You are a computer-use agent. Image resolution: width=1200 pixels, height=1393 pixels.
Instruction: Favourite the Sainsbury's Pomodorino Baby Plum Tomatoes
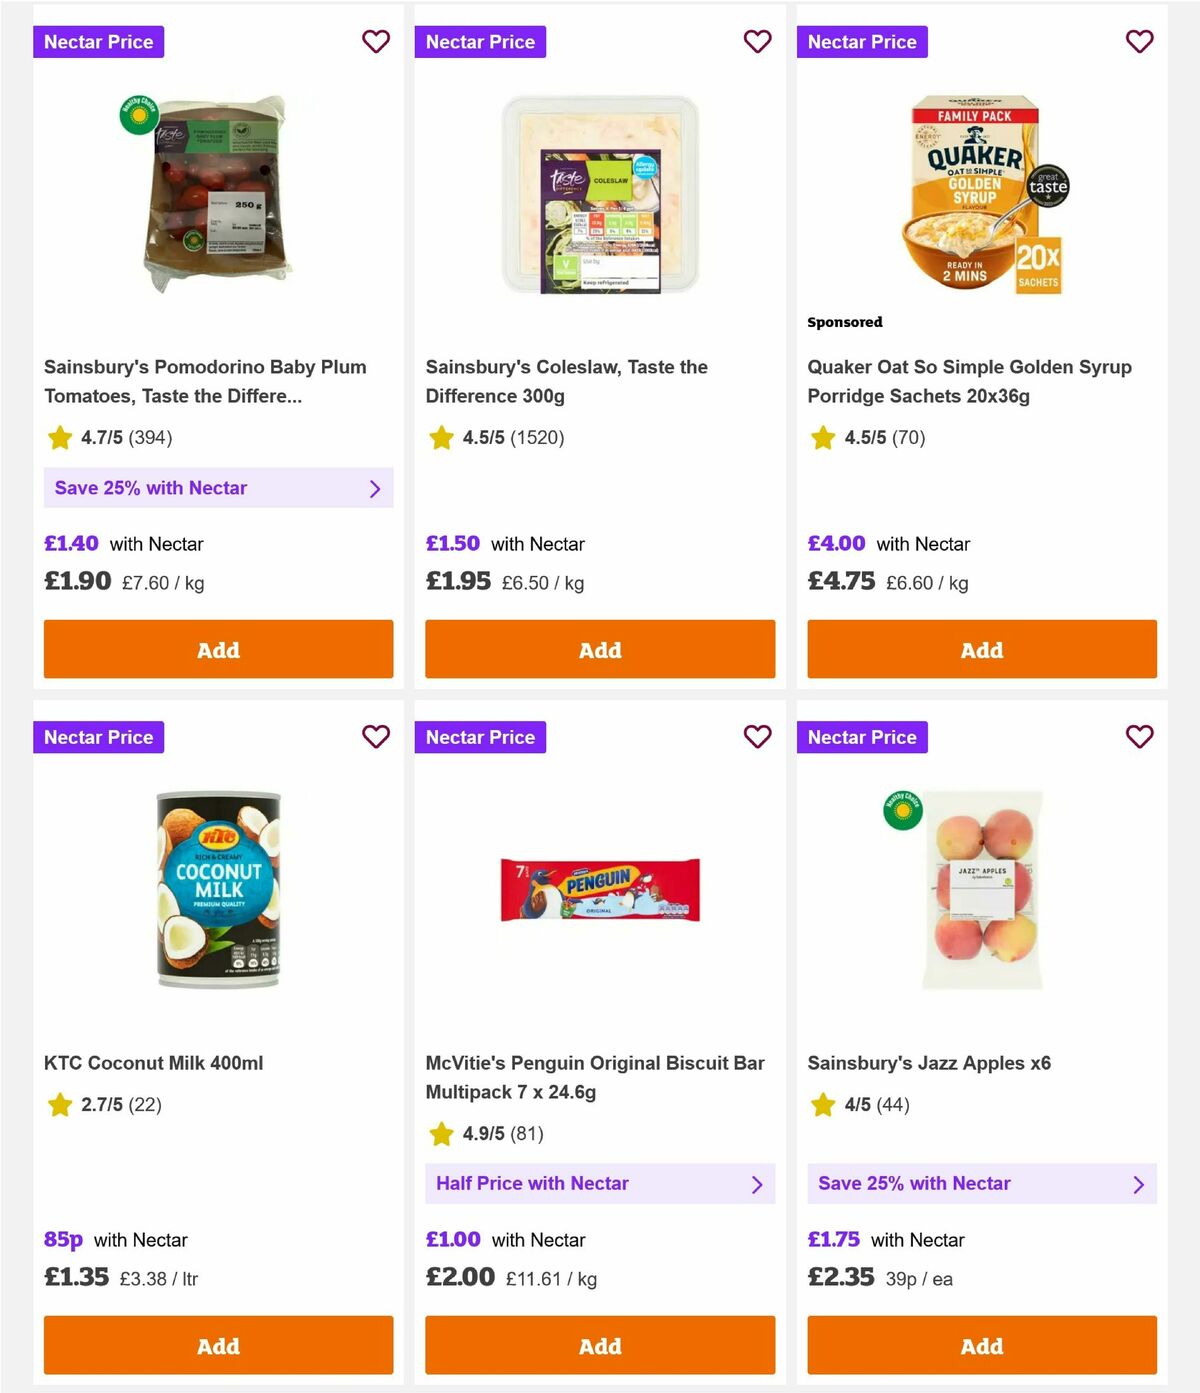[376, 41]
